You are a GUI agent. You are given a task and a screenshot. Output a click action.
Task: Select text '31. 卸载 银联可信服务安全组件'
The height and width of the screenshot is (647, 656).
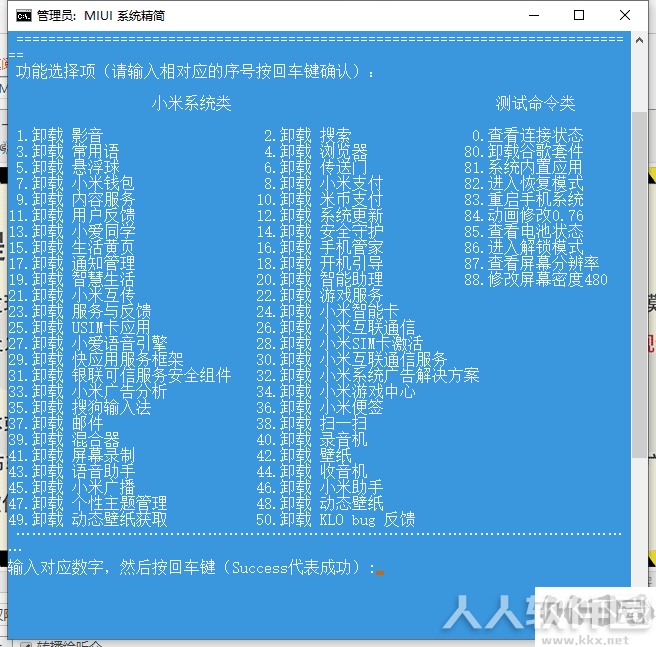[120, 375]
